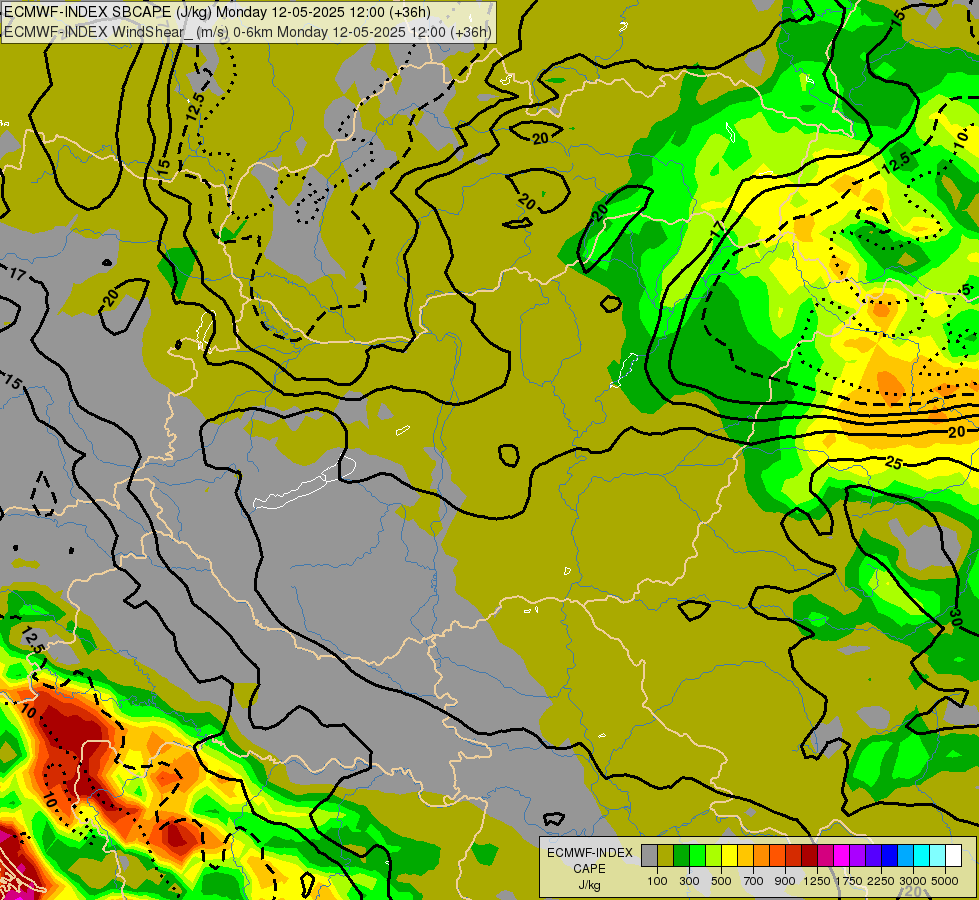The height and width of the screenshot is (900, 979).
Task: Choose the pure blue legend swatch
Action: tap(890, 855)
